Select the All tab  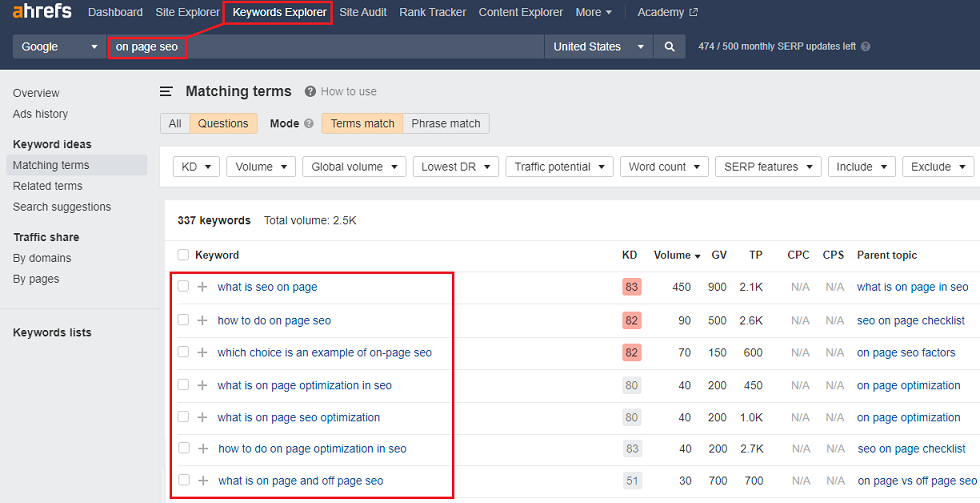(175, 124)
